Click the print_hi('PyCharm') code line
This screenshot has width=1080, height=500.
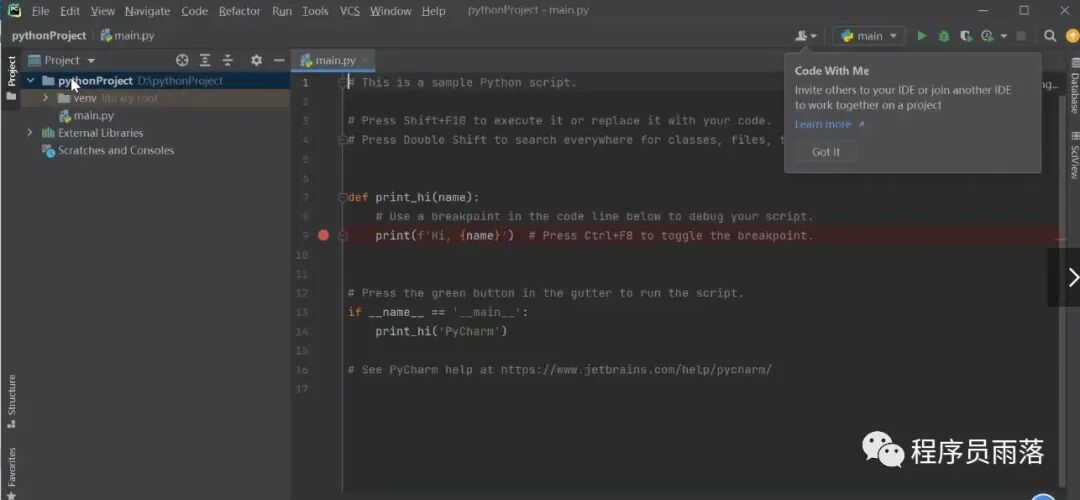(x=441, y=331)
